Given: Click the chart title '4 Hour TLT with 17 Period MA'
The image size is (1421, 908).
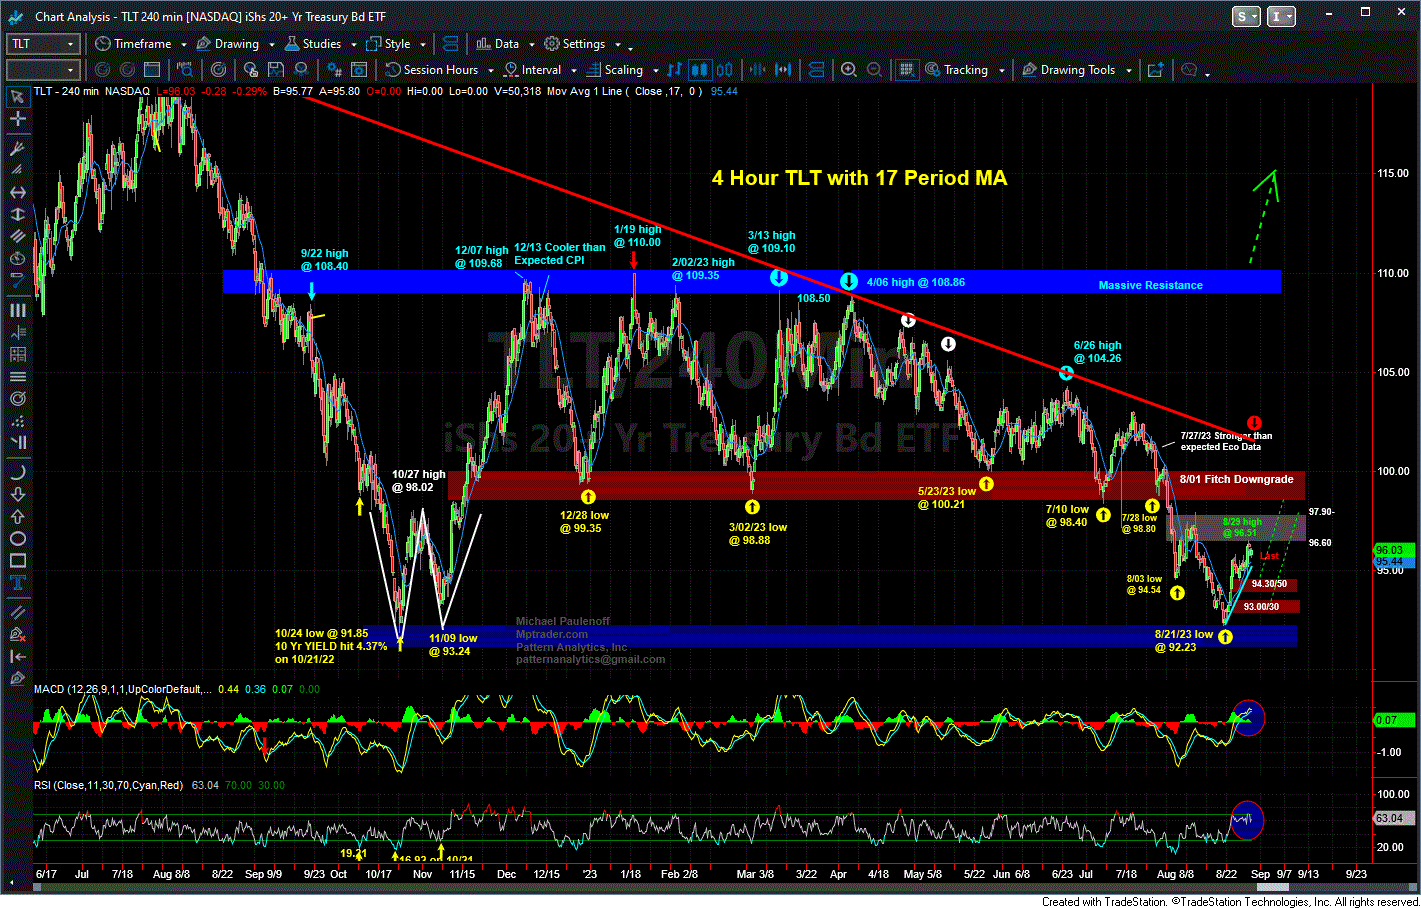Looking at the screenshot, I should click(x=859, y=178).
